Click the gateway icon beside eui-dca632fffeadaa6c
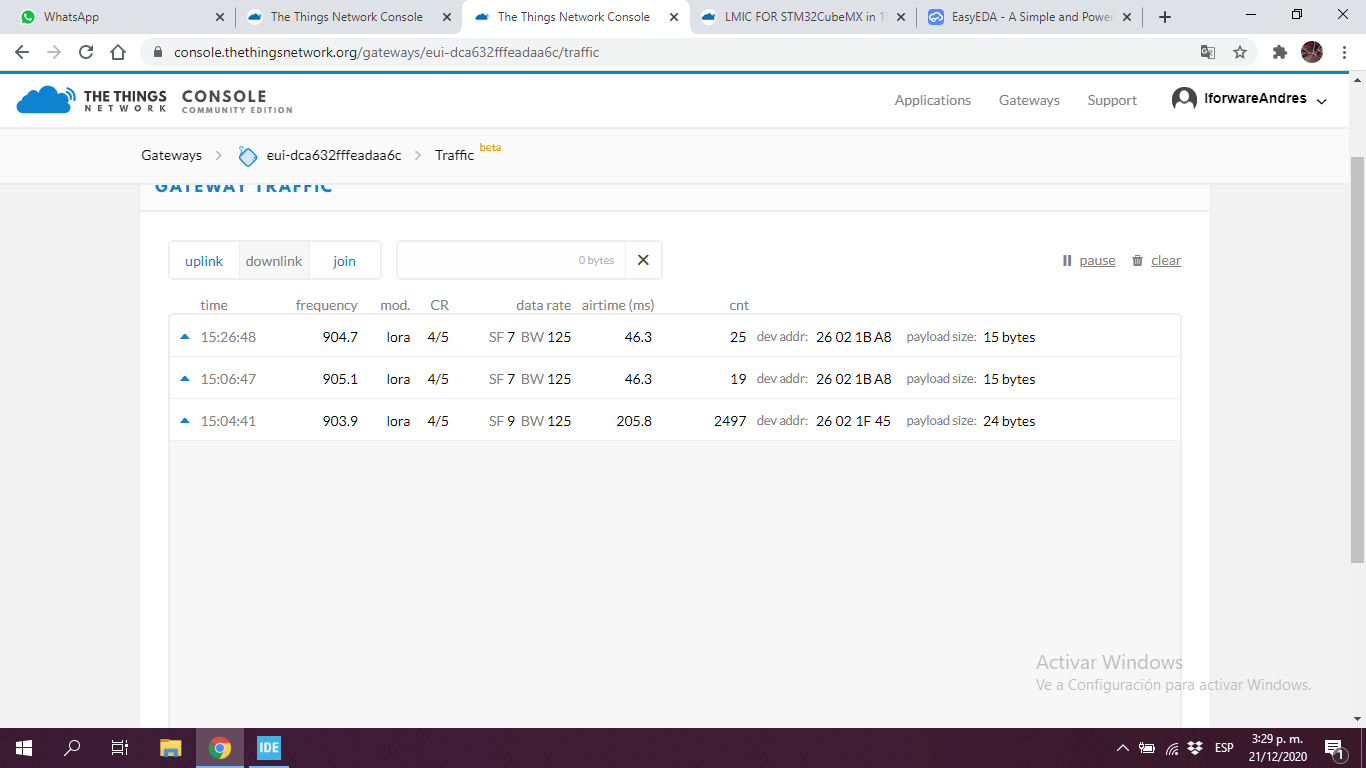This screenshot has width=1366, height=768. [x=248, y=156]
